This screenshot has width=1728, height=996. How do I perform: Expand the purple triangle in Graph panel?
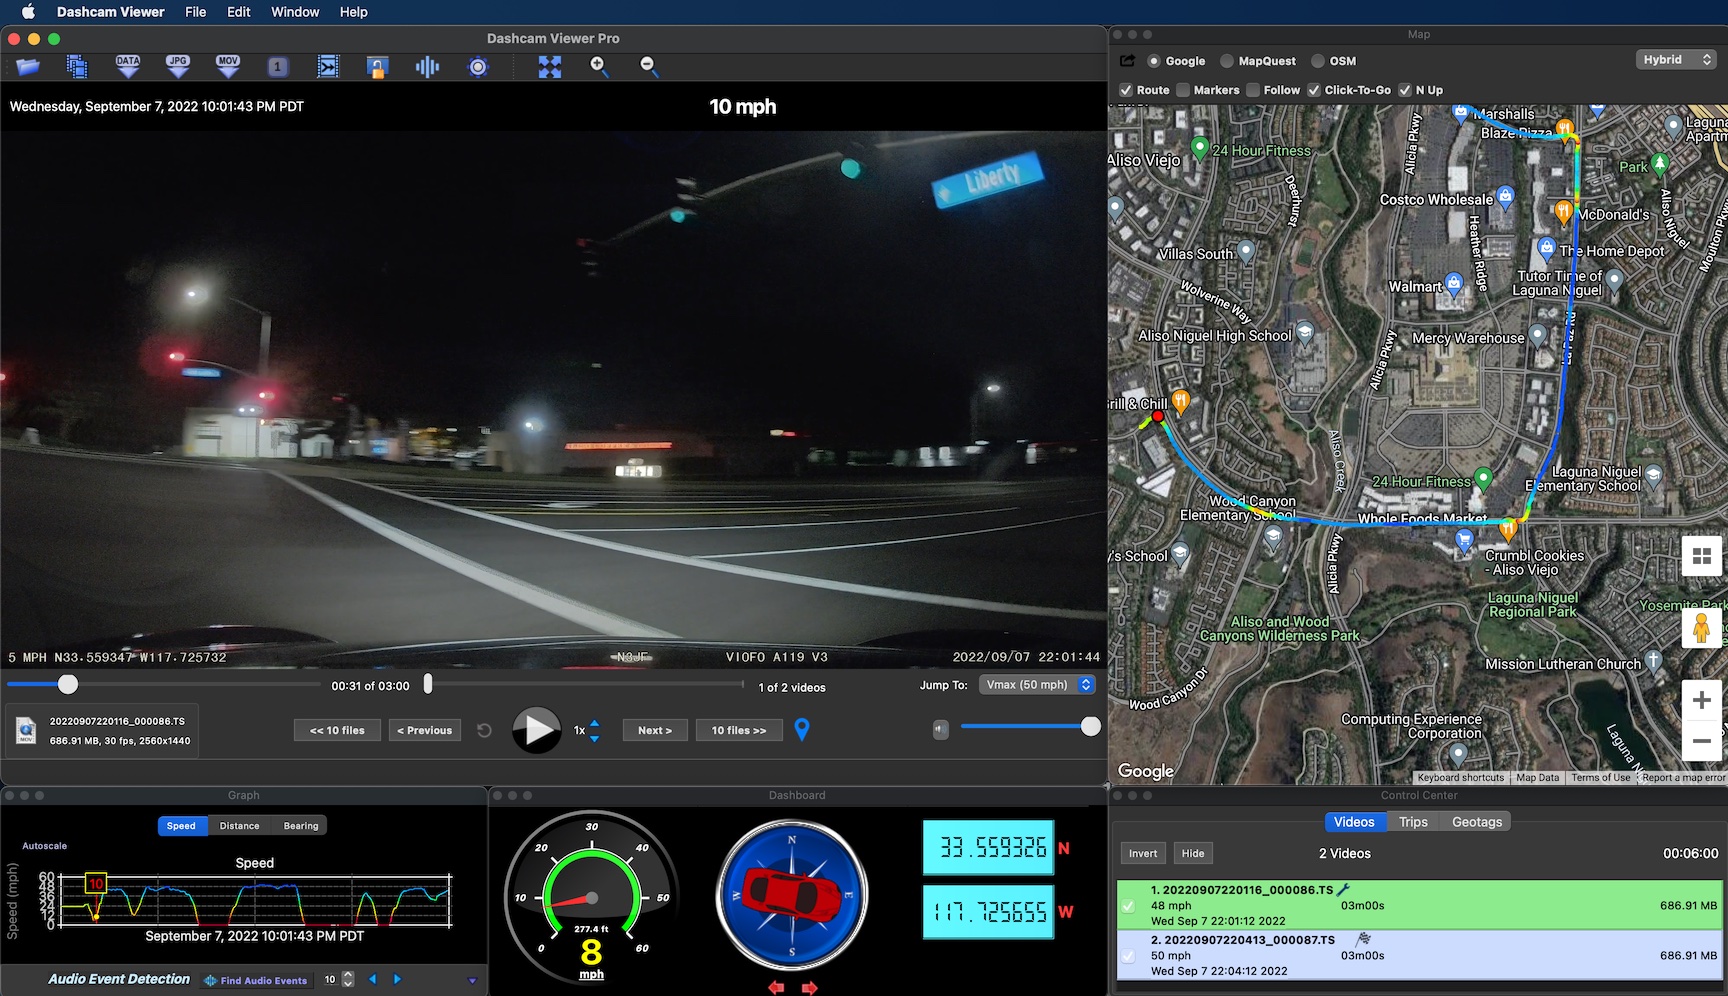pyautogui.click(x=473, y=981)
